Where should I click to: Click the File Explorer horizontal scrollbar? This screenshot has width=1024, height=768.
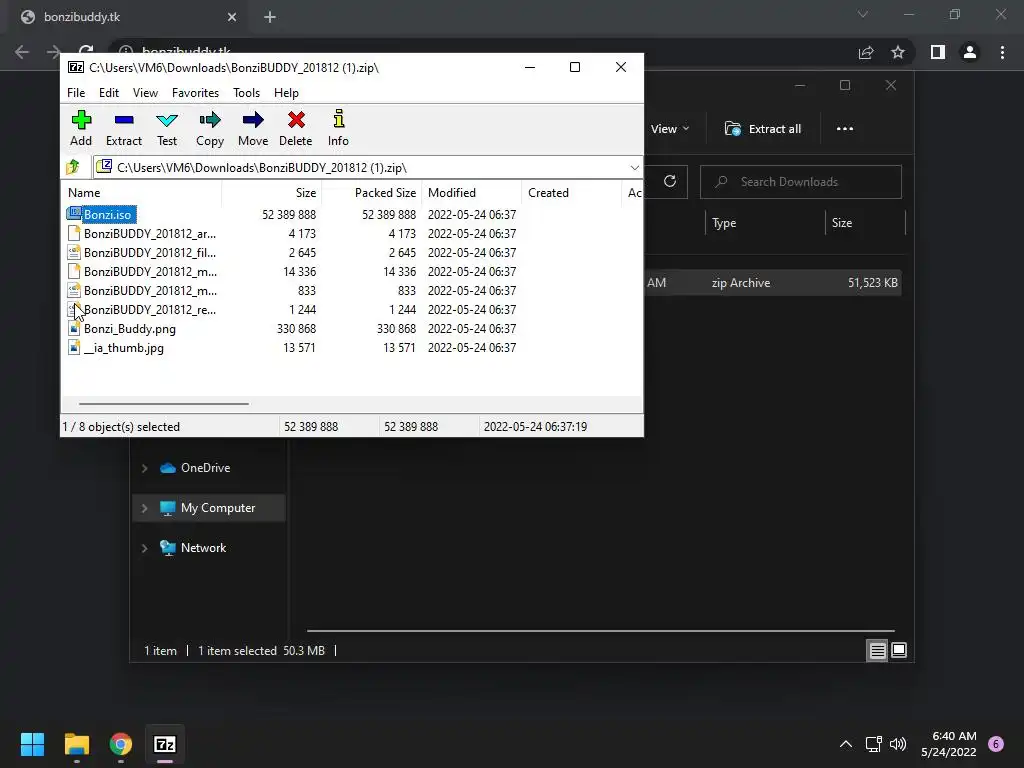[x=600, y=631]
